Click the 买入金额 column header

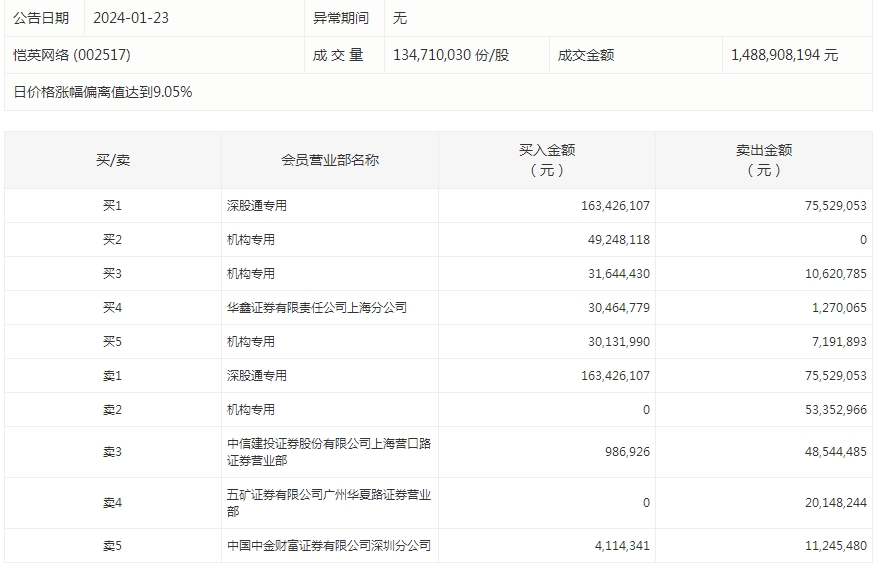pyautogui.click(x=547, y=160)
